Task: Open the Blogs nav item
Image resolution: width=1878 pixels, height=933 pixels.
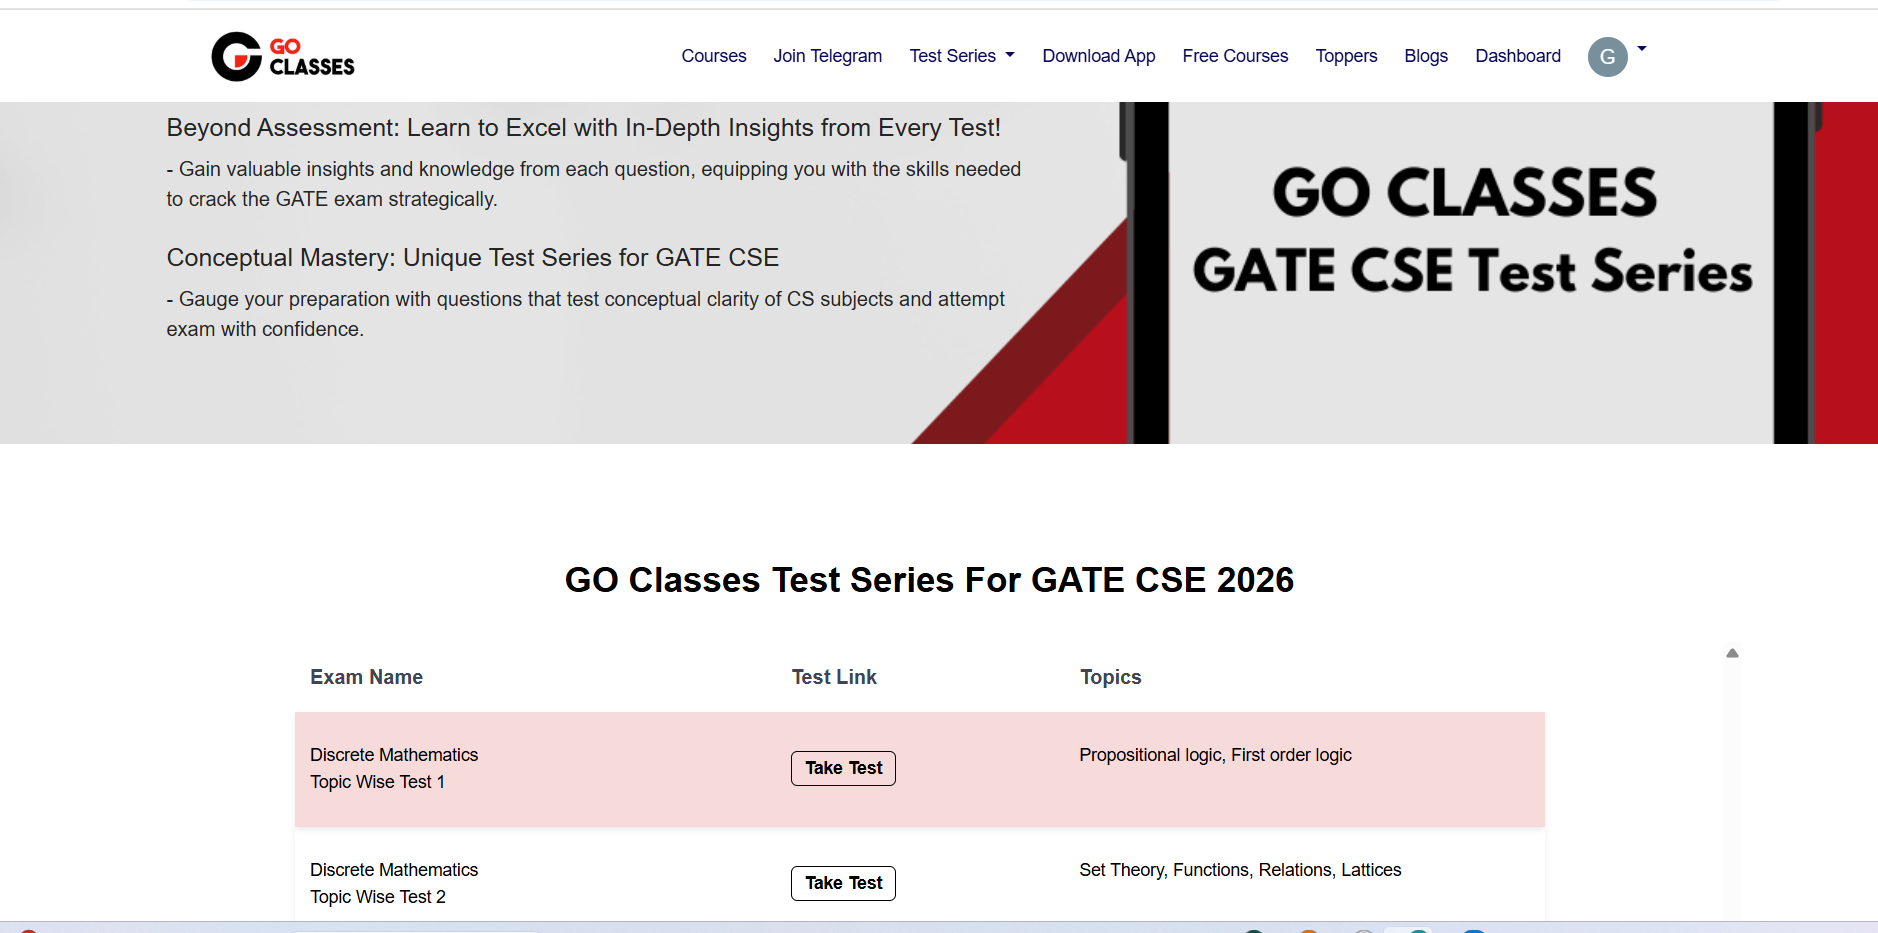Action: click(x=1426, y=56)
